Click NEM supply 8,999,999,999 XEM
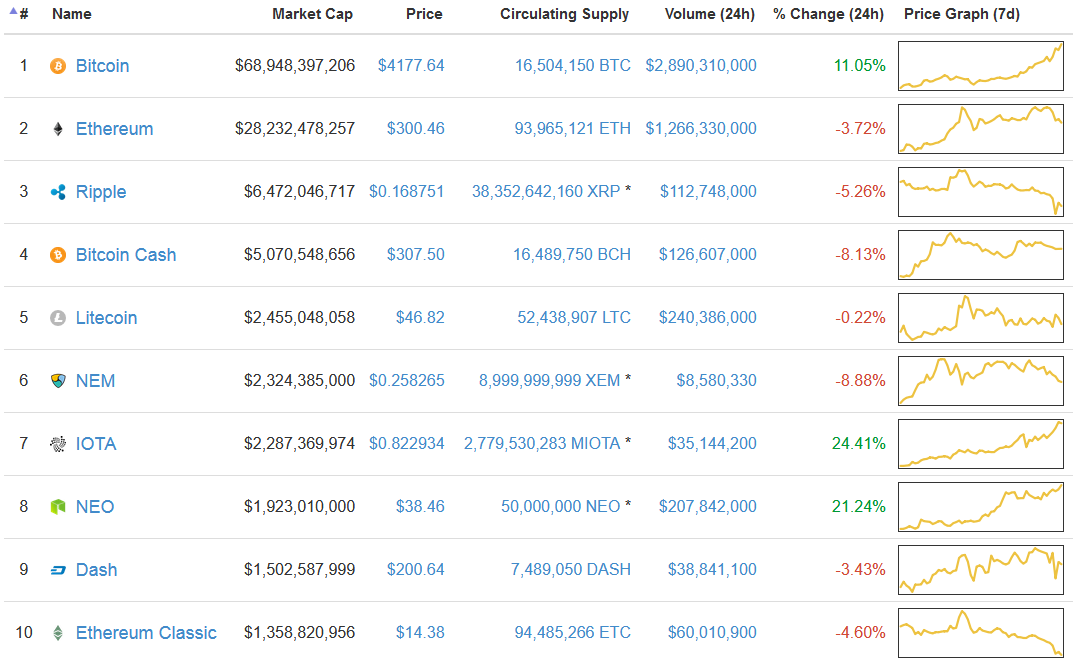 point(550,381)
